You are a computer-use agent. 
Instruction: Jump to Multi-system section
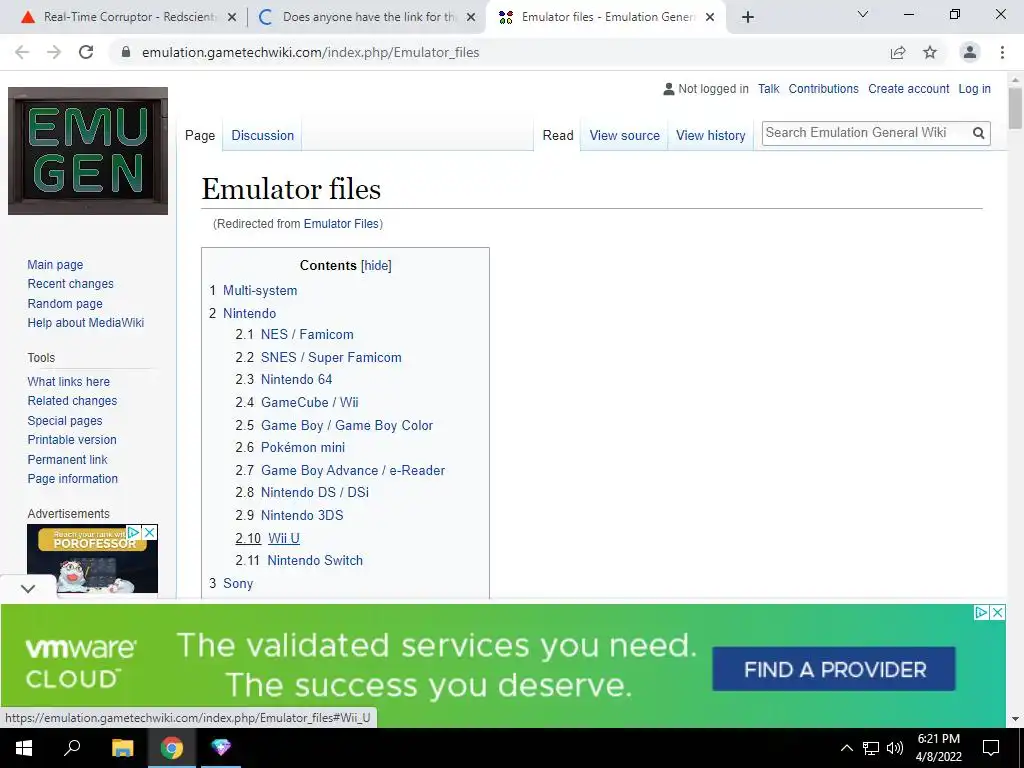[x=260, y=291]
